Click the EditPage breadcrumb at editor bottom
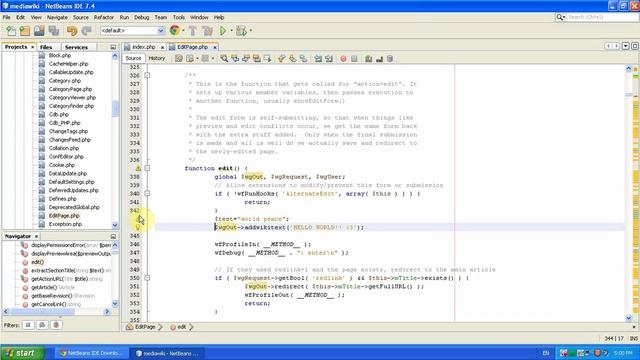The image size is (640, 360). pos(145,327)
